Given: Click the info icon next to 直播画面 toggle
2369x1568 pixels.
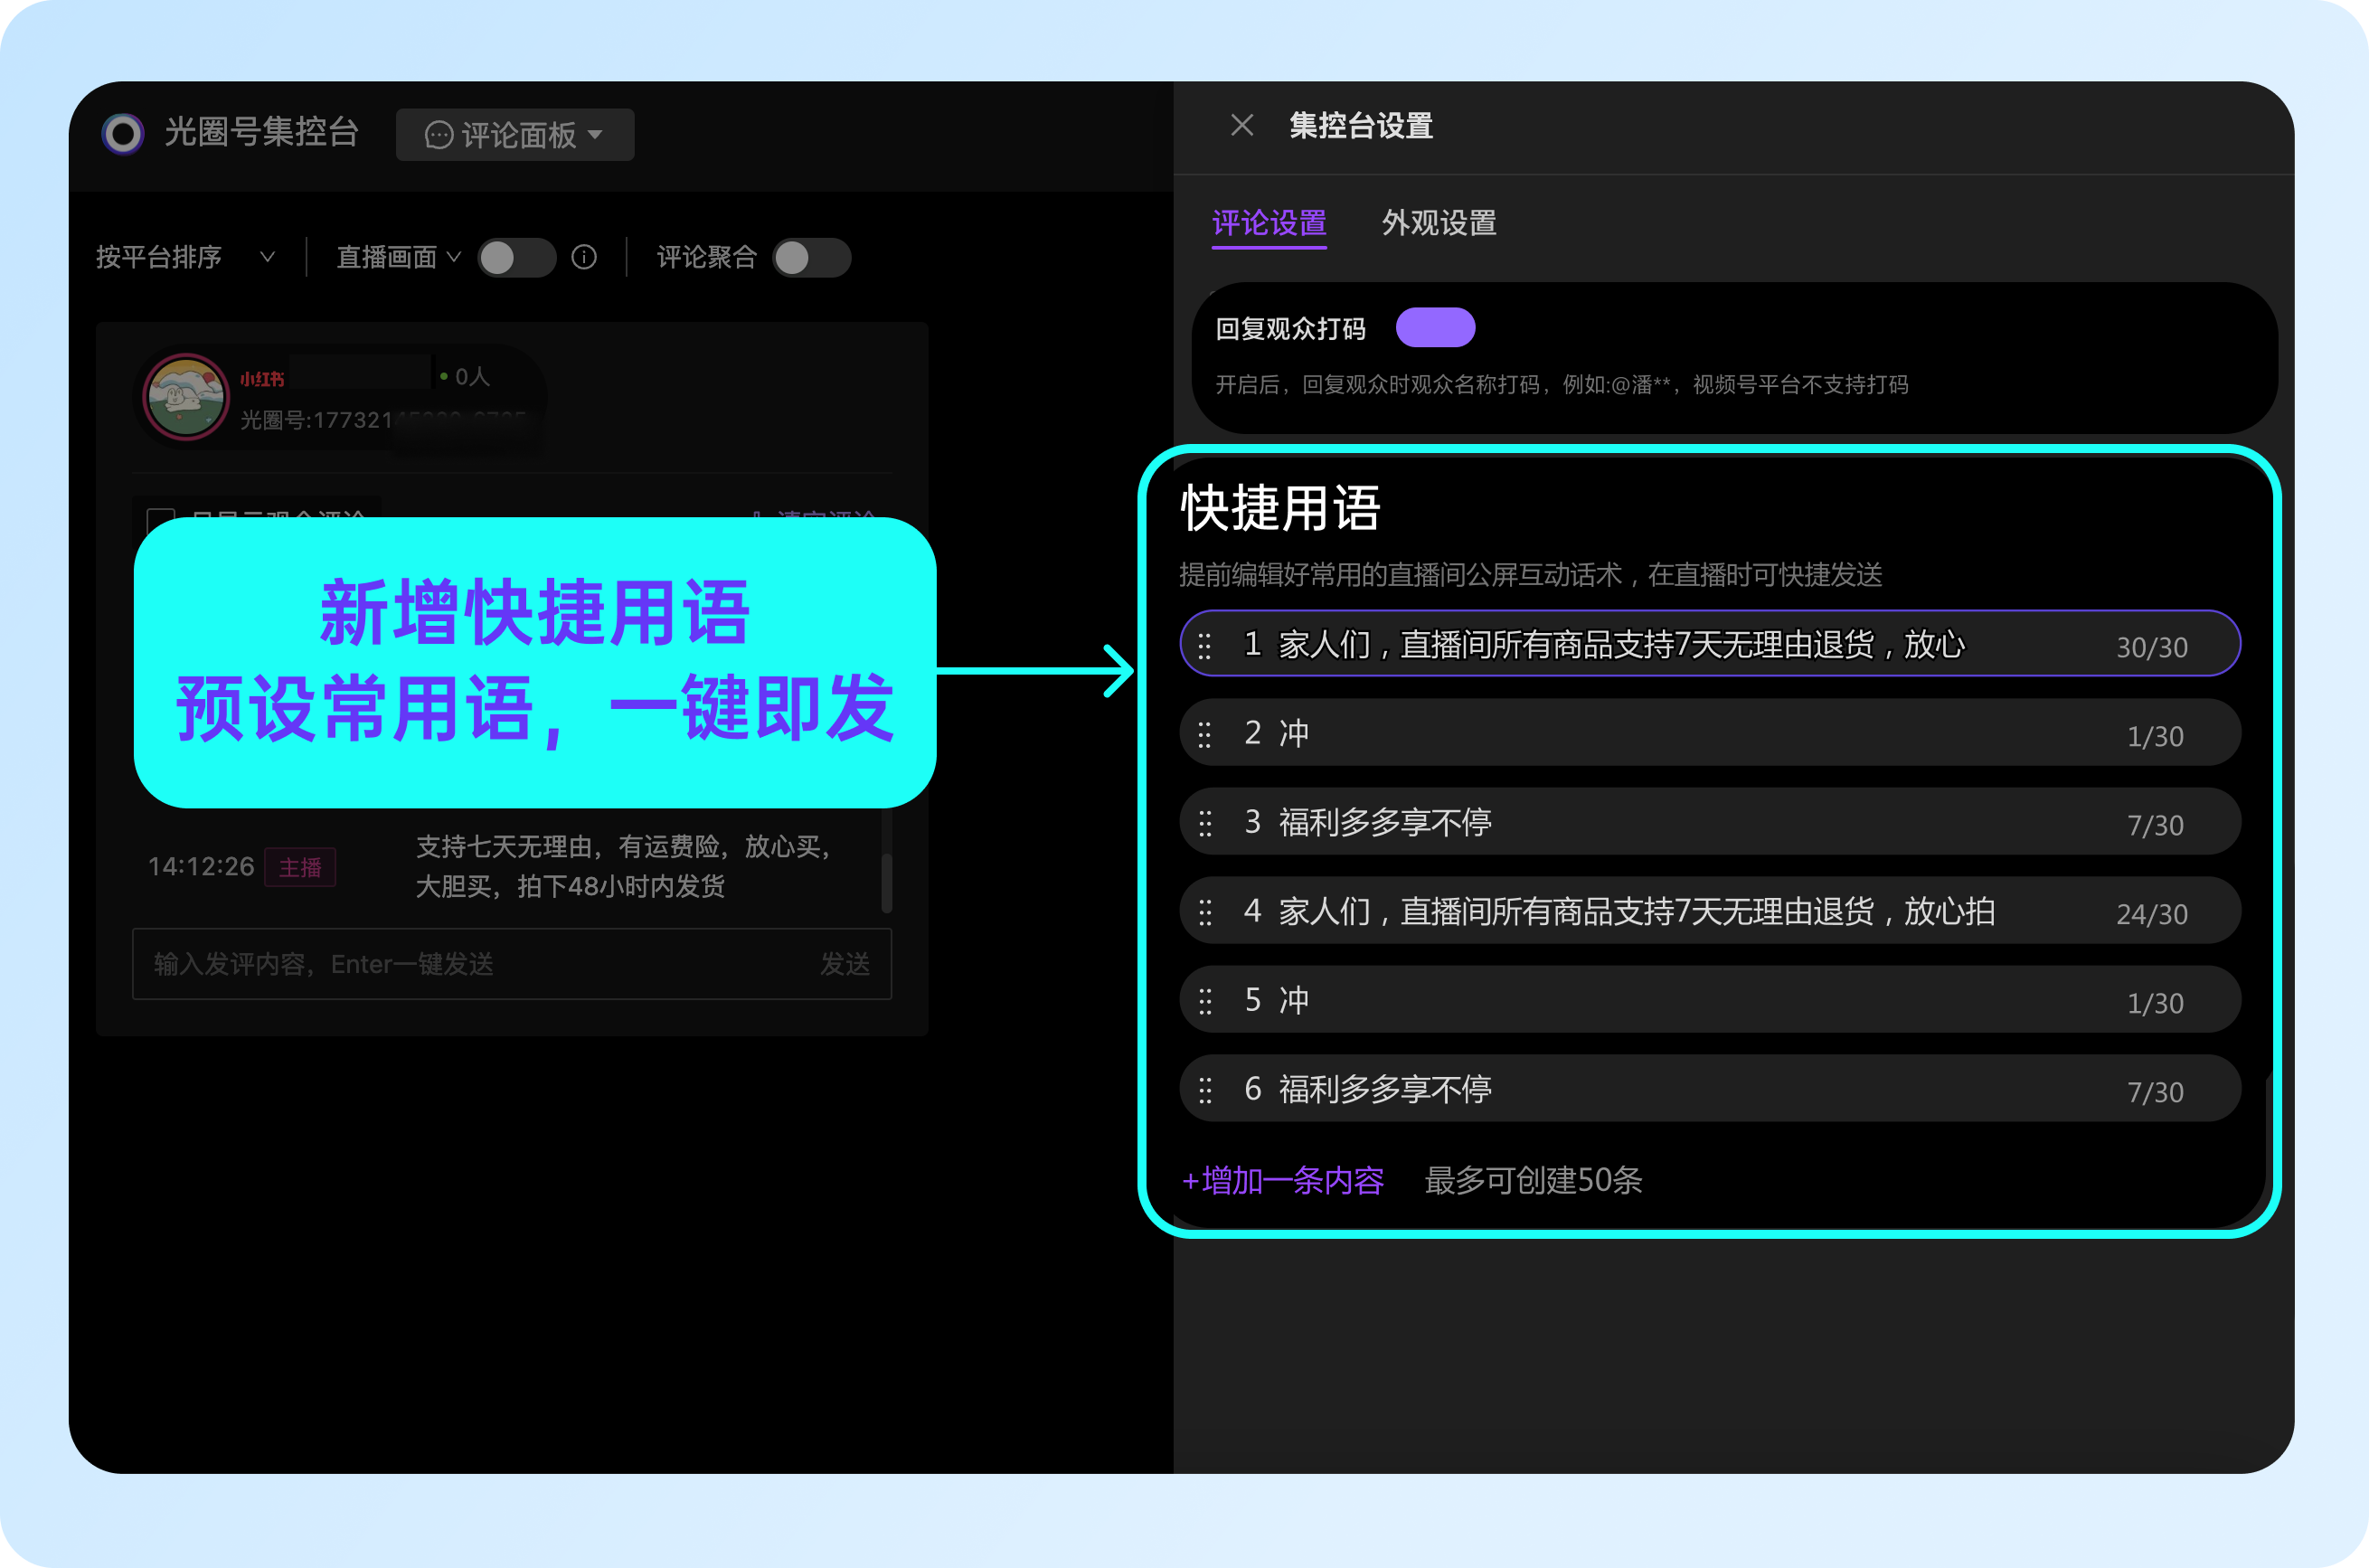Looking at the screenshot, I should (584, 257).
